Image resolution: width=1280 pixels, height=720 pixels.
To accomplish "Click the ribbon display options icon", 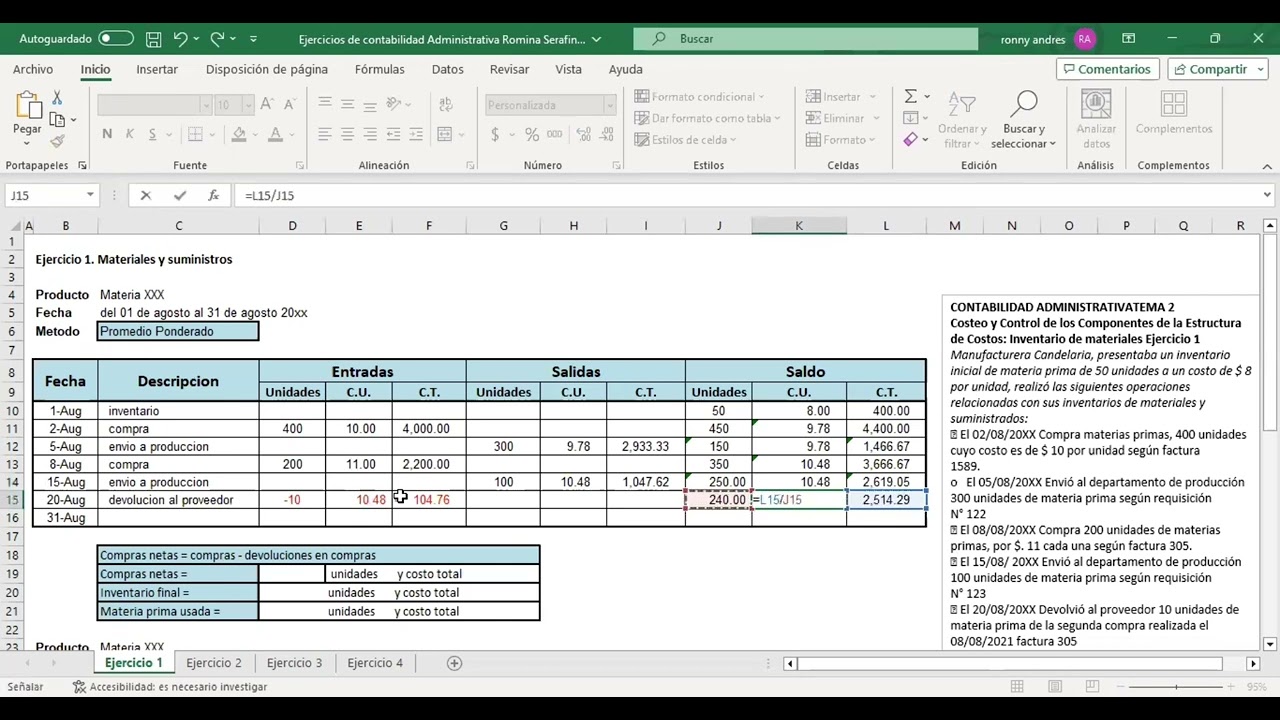I will pyautogui.click(x=1128, y=39).
